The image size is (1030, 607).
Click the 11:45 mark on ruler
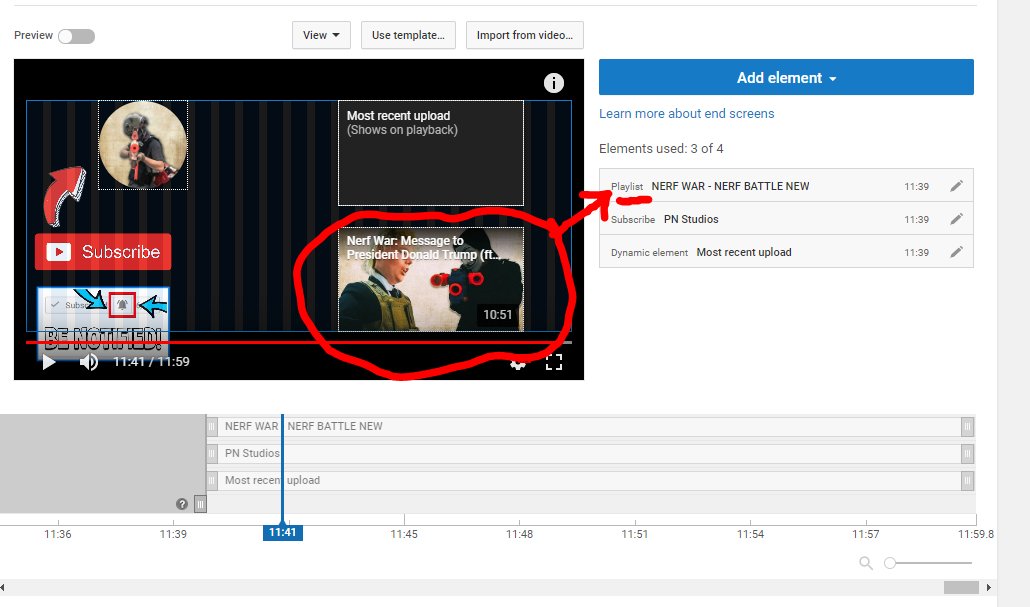(404, 534)
